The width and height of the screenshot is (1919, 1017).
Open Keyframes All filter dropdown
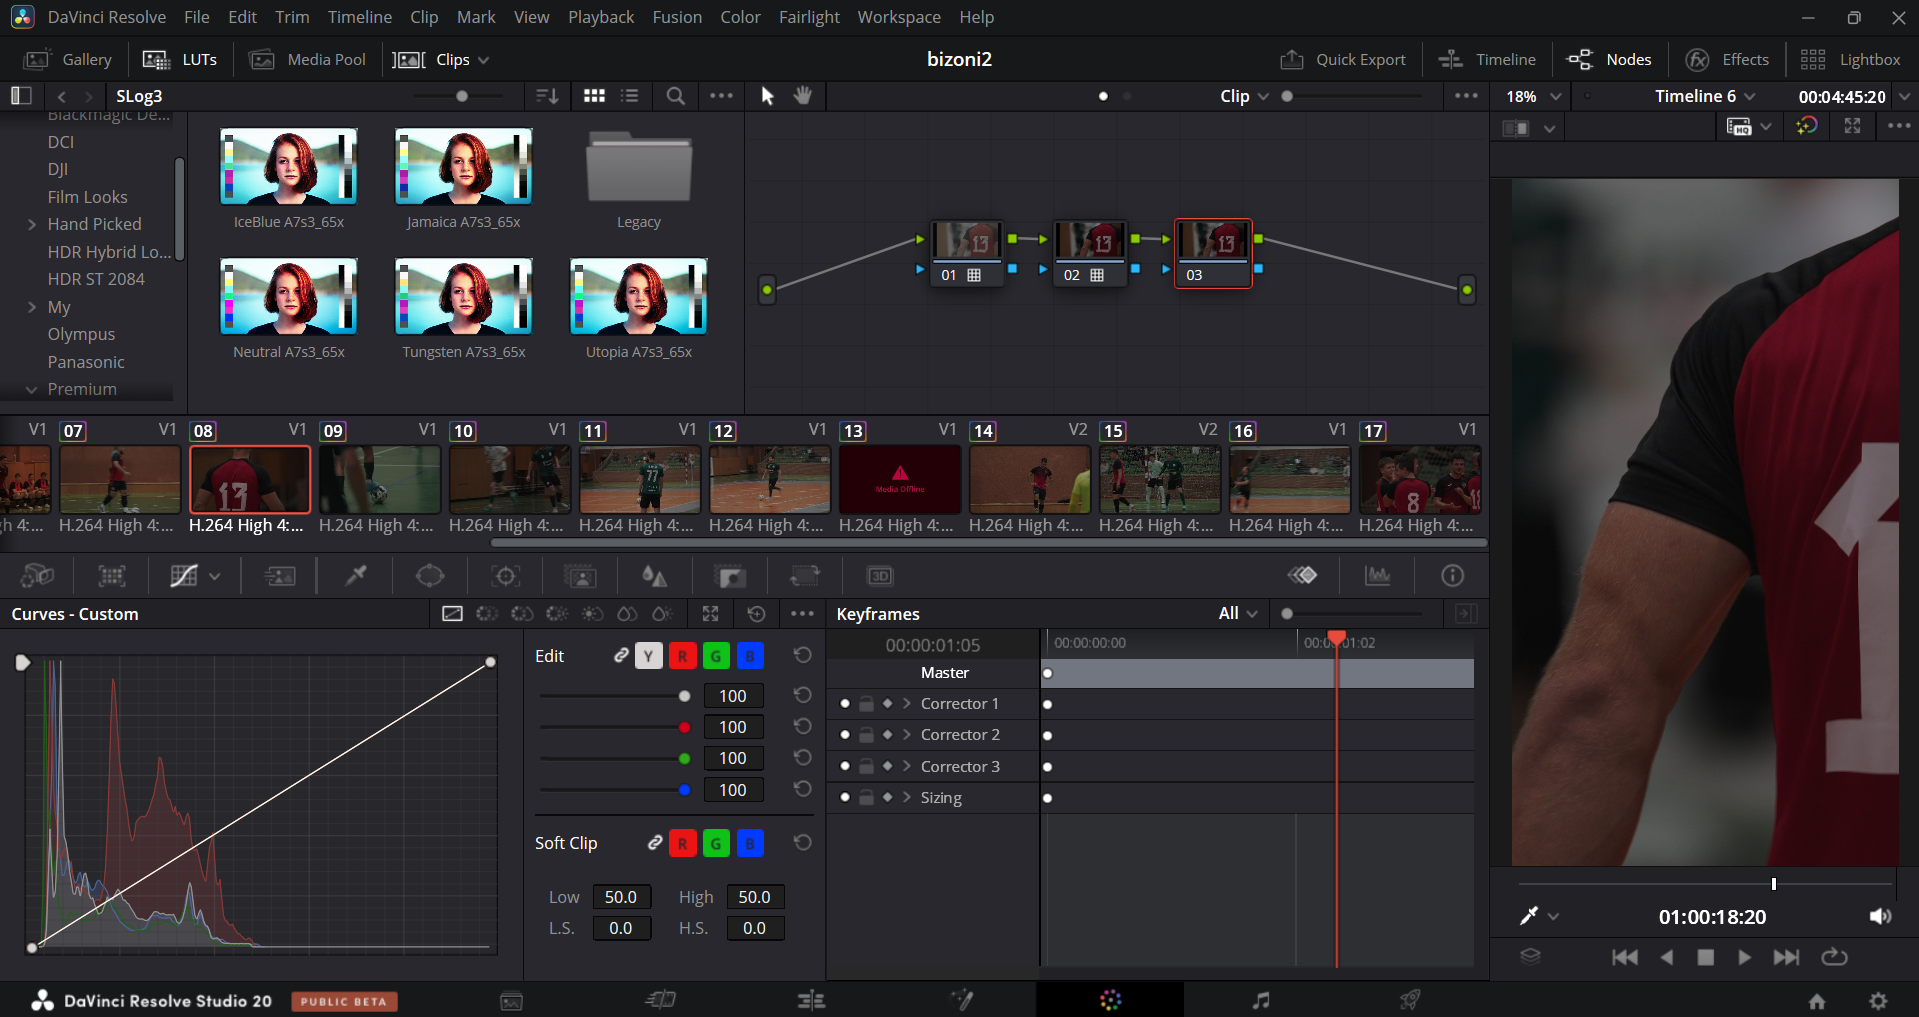pyautogui.click(x=1238, y=613)
